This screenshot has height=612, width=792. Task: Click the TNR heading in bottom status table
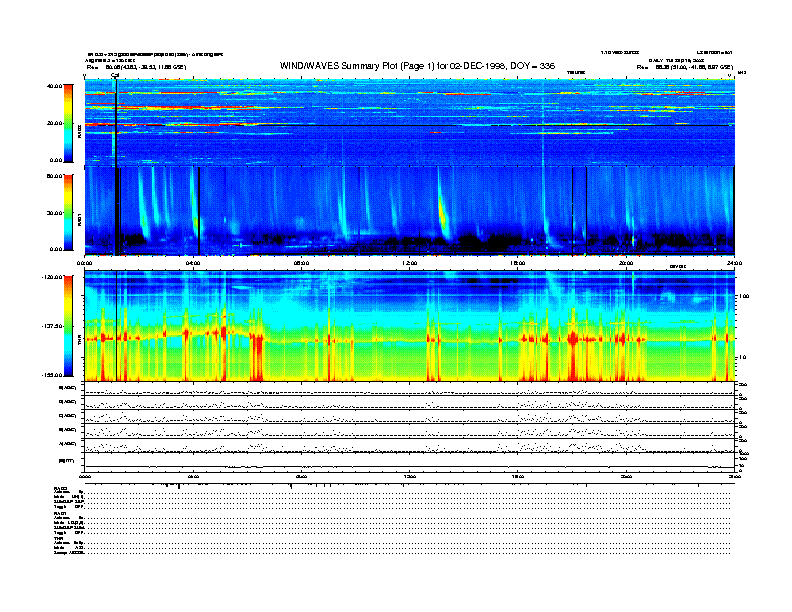59,538
